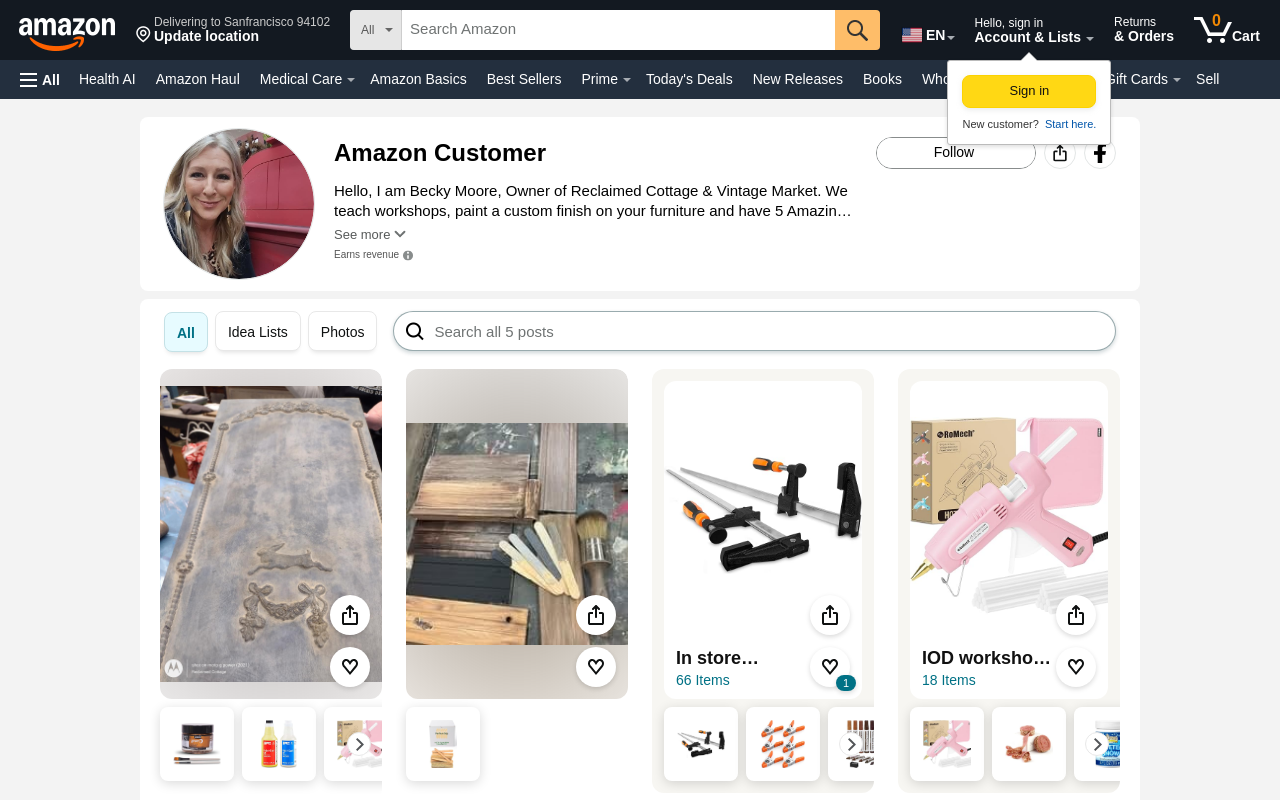Click the orange search magnifier button
Viewport: 1280px width, 800px height.
point(857,30)
